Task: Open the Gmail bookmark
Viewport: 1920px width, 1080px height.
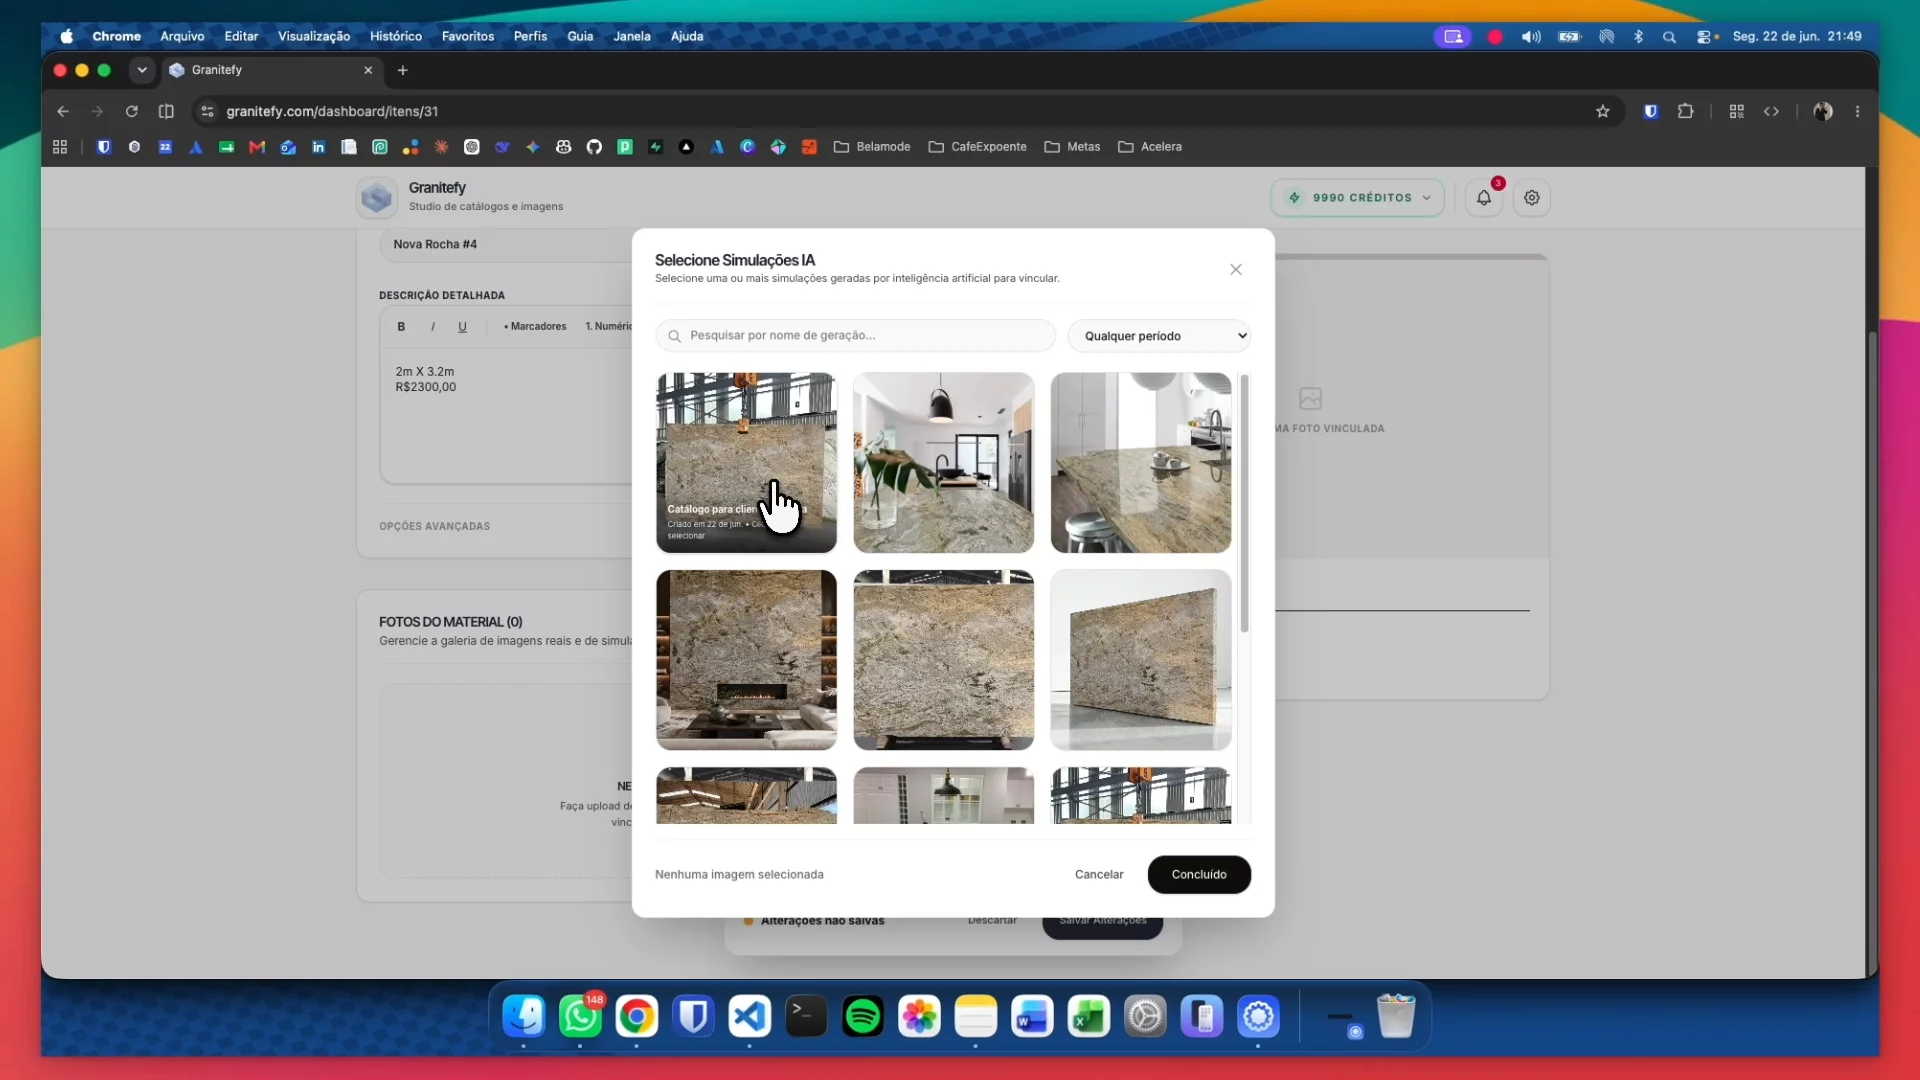Action: [257, 147]
